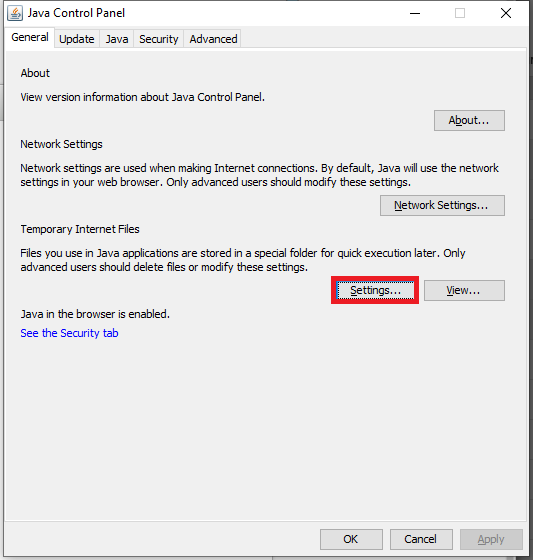Go to the Advanced tab

[x=213, y=39]
